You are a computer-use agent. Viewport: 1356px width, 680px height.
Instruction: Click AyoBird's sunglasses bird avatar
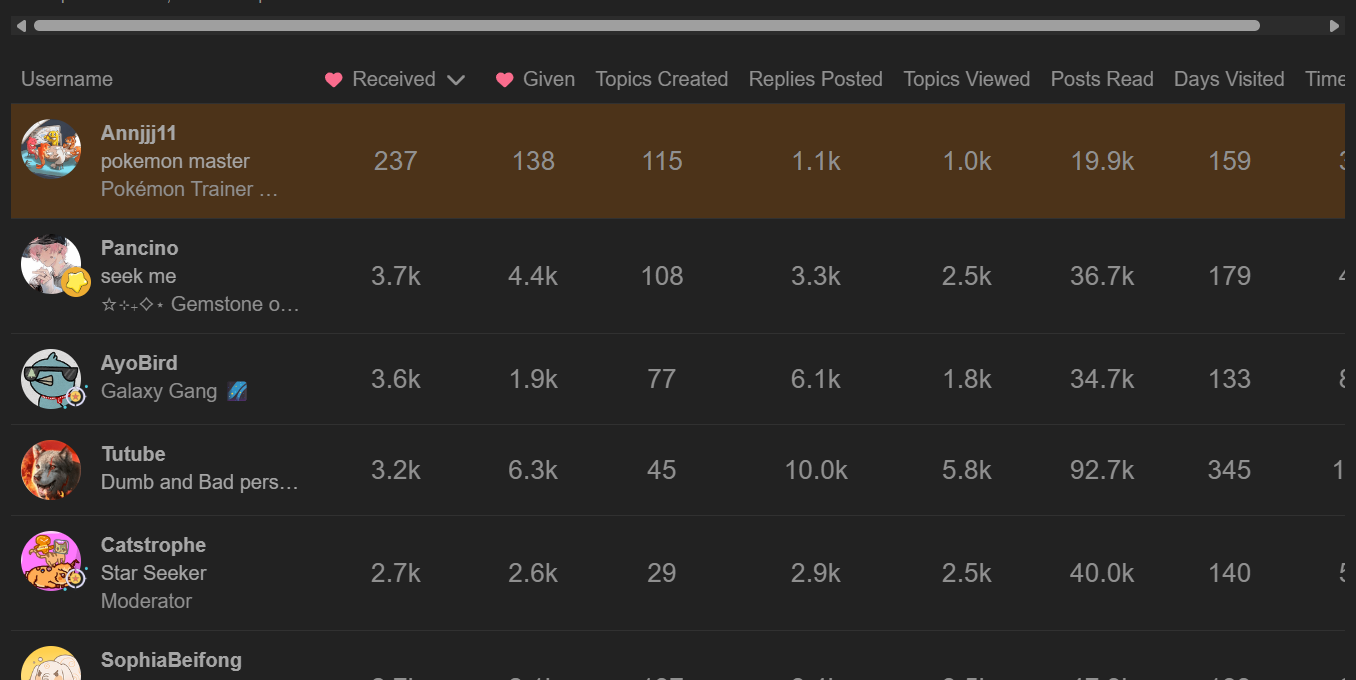coord(51,379)
